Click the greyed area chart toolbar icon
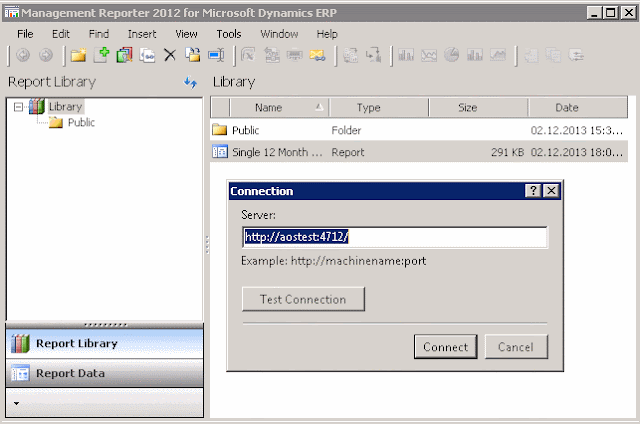This screenshot has height=424, width=640. click(x=498, y=55)
